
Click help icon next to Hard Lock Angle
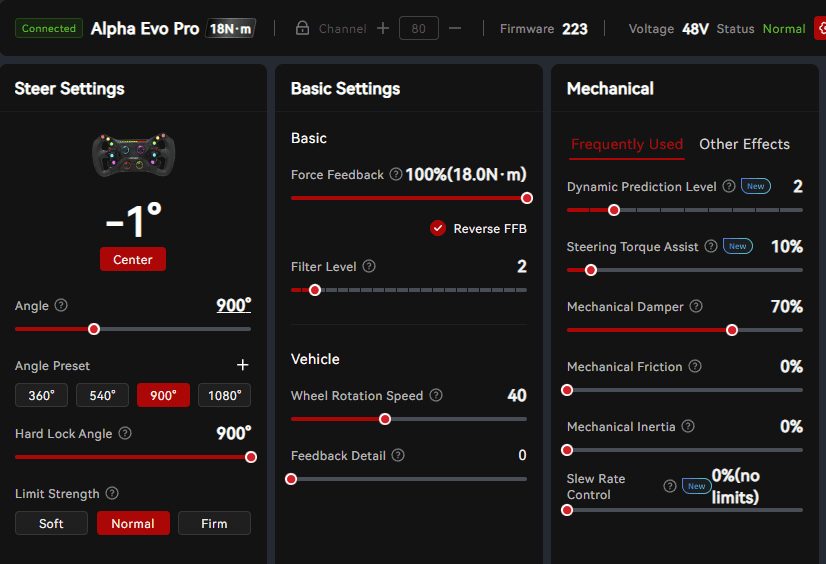point(125,434)
